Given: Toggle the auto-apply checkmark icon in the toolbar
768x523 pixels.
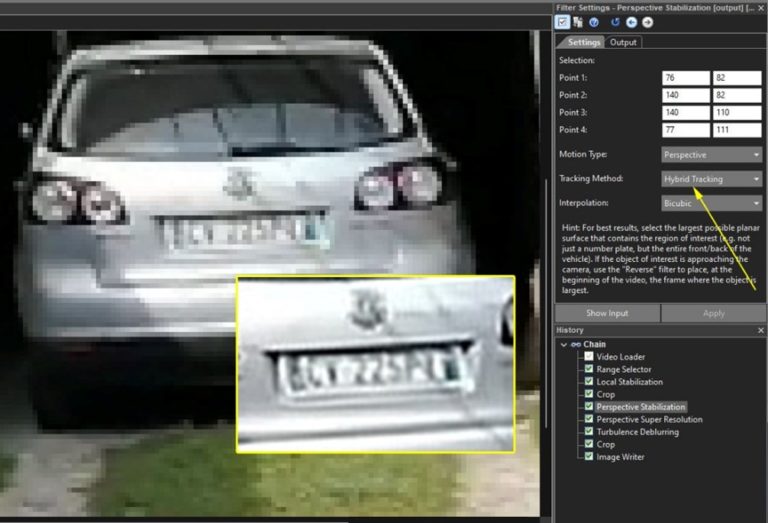Looking at the screenshot, I should tap(562, 22).
